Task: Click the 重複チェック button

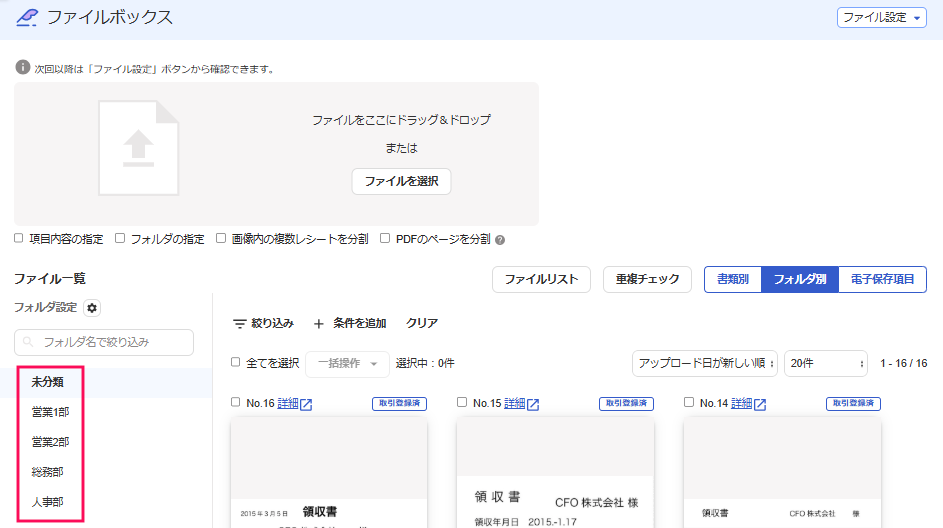Action: tap(647, 280)
